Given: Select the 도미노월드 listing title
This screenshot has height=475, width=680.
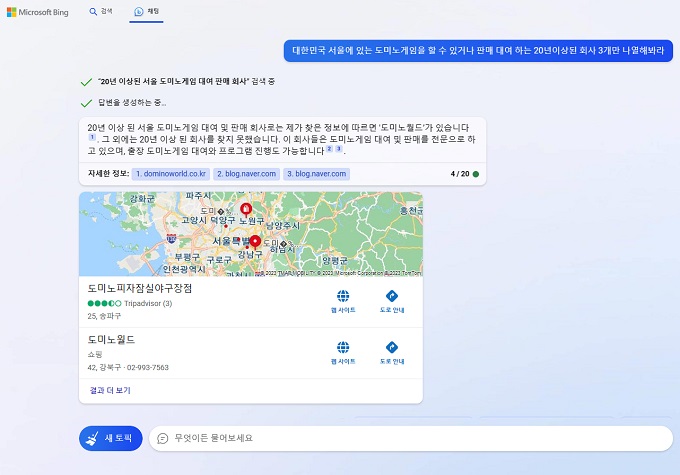Looking at the screenshot, I should coord(111,340).
